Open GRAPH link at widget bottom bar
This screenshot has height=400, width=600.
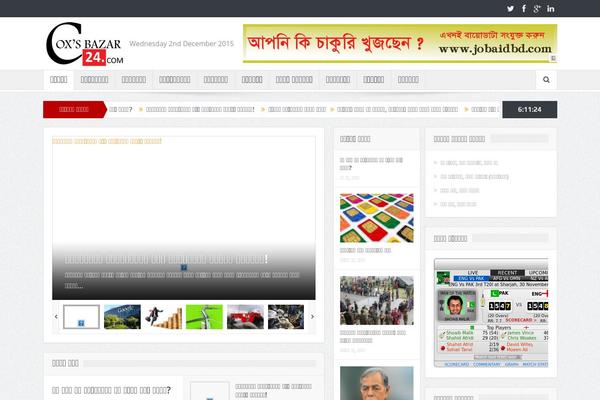pyautogui.click(x=512, y=364)
